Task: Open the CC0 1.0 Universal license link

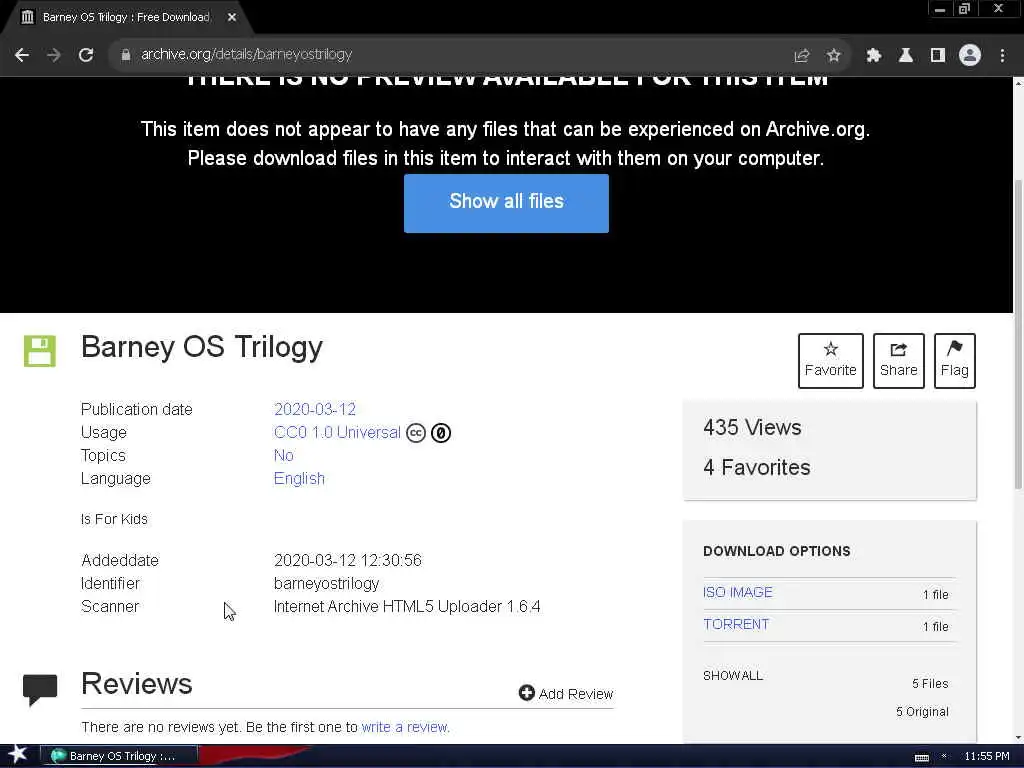Action: [337, 433]
